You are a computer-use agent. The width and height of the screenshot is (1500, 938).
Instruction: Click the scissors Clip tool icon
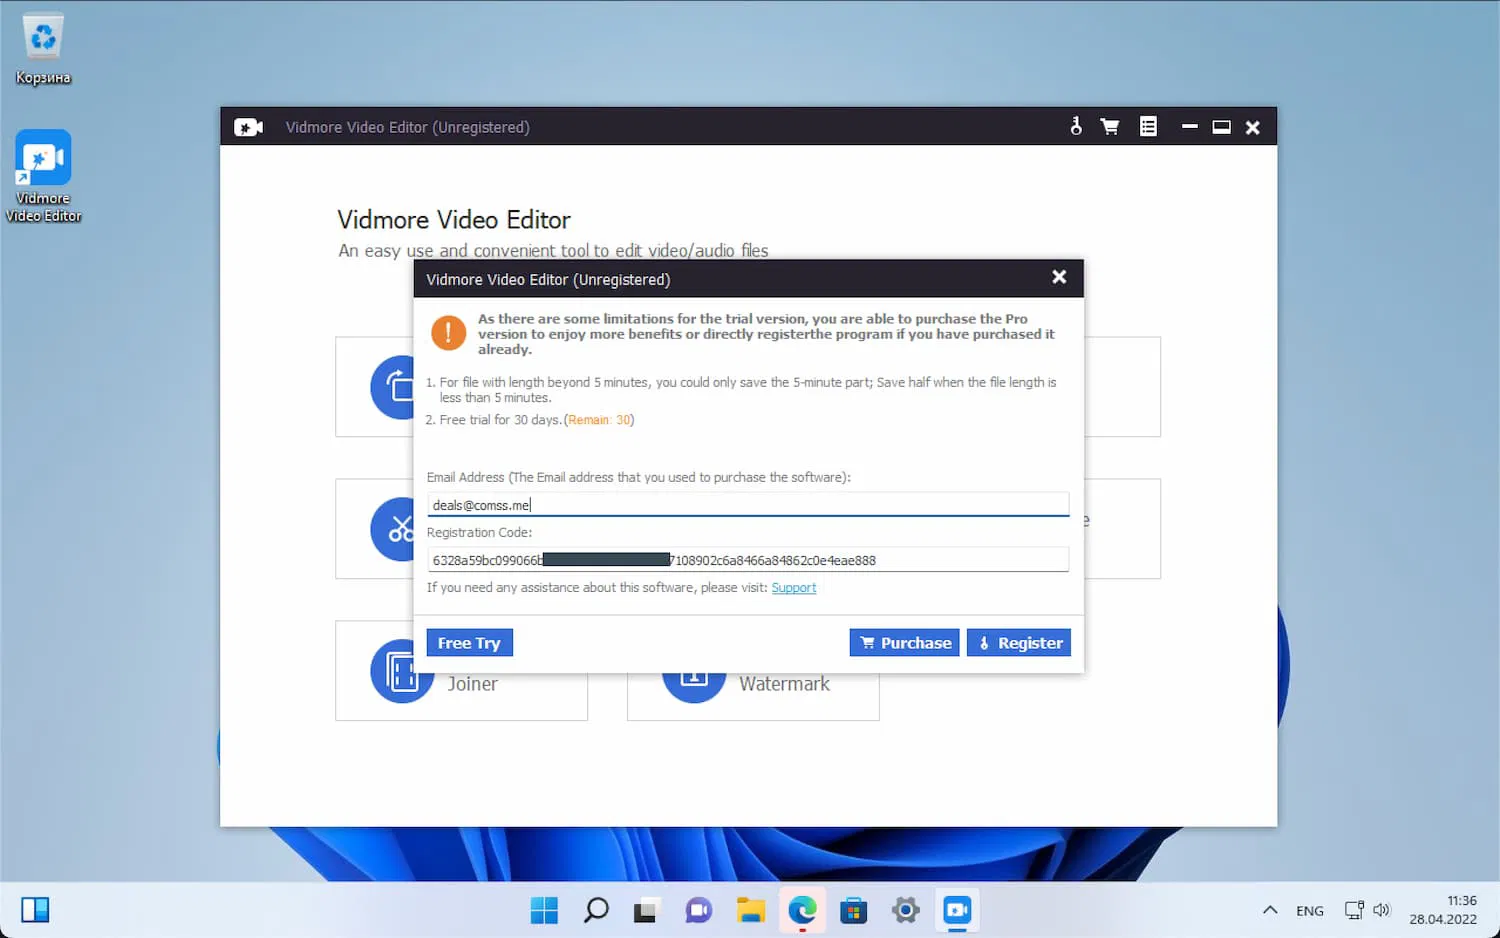point(392,529)
